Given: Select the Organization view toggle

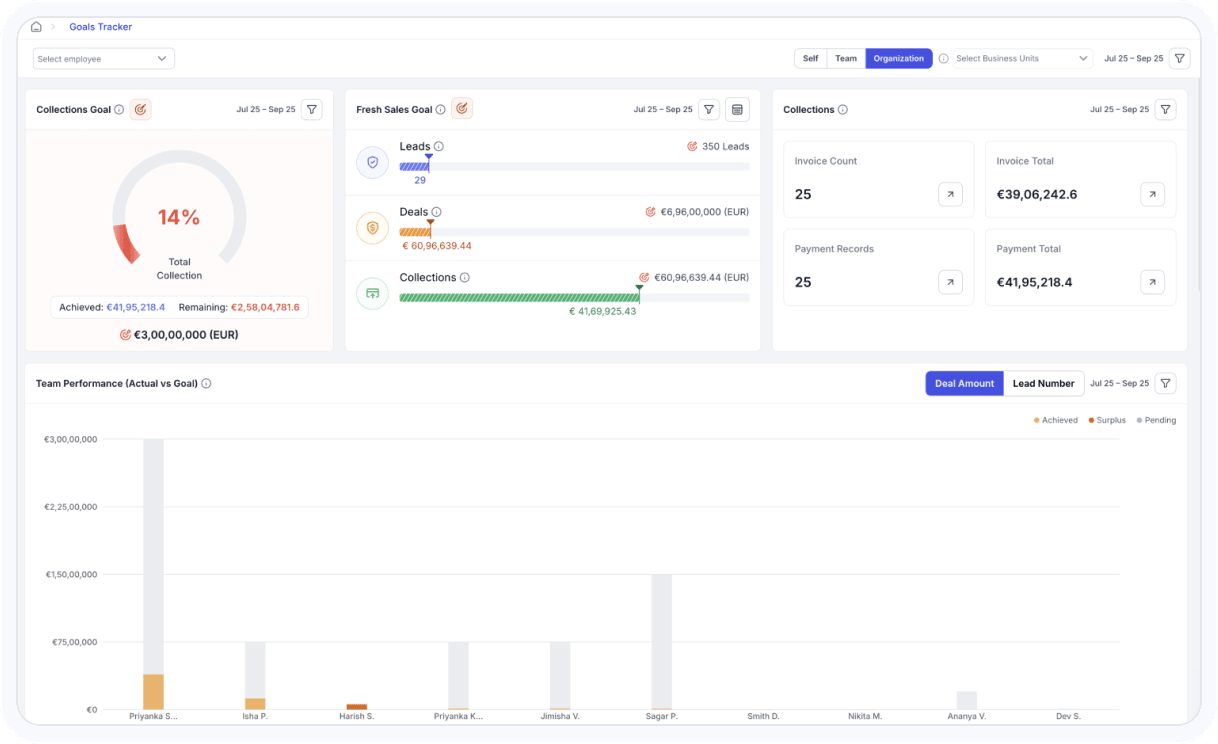Looking at the screenshot, I should [898, 59].
